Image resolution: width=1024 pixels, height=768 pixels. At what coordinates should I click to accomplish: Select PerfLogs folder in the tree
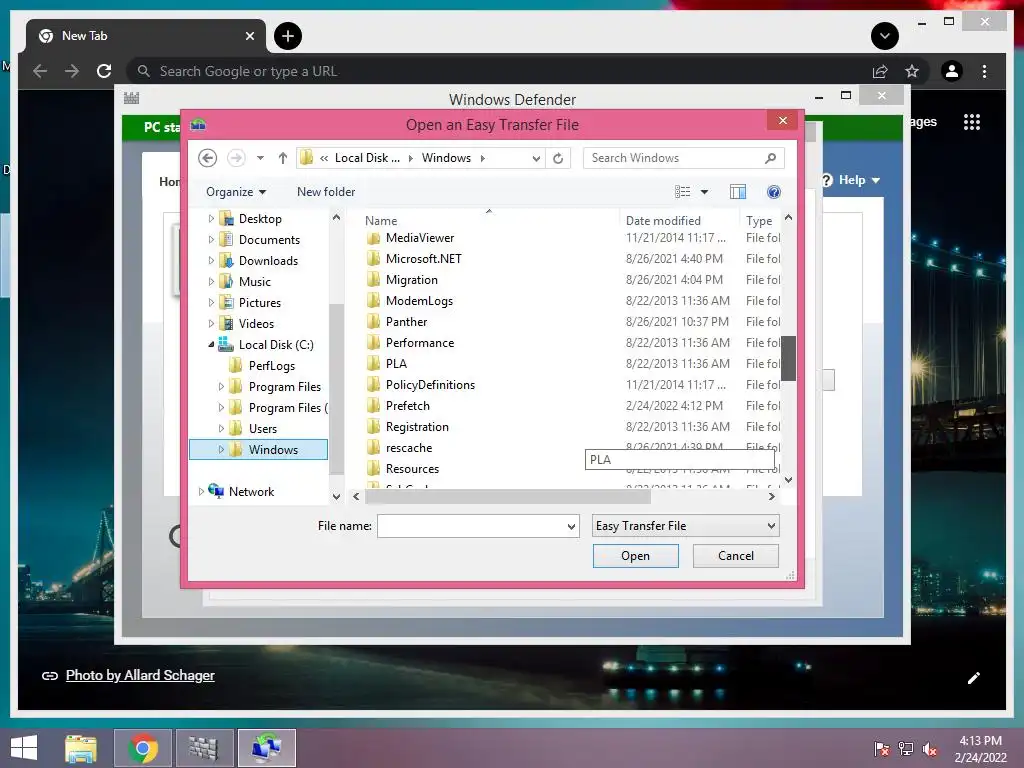pyautogui.click(x=272, y=366)
